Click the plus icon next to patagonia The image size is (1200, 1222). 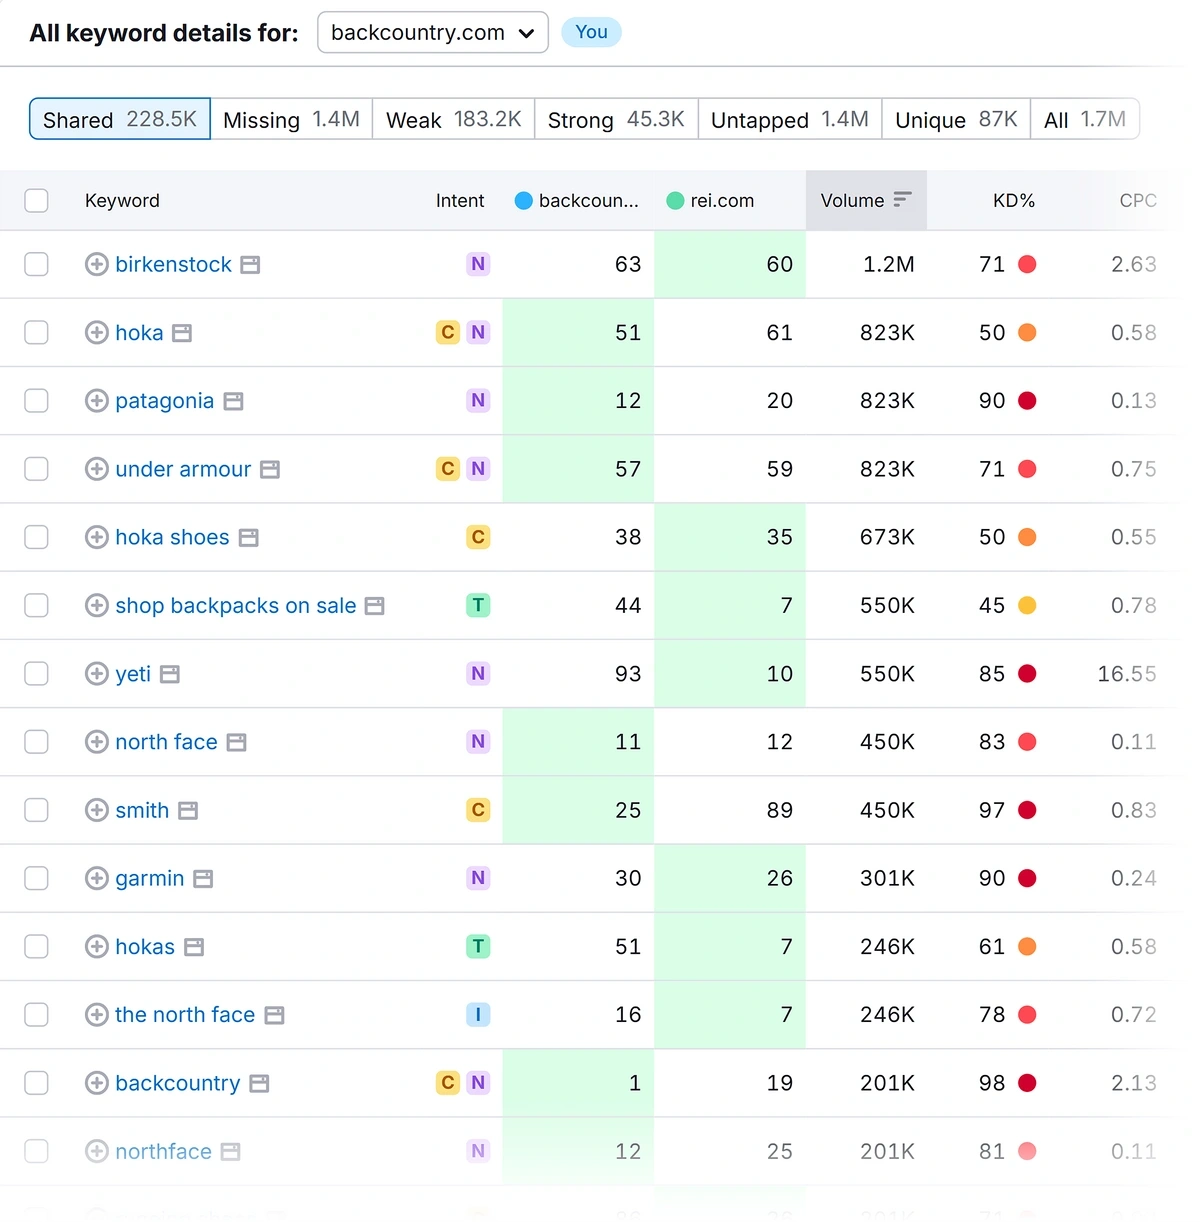click(97, 401)
